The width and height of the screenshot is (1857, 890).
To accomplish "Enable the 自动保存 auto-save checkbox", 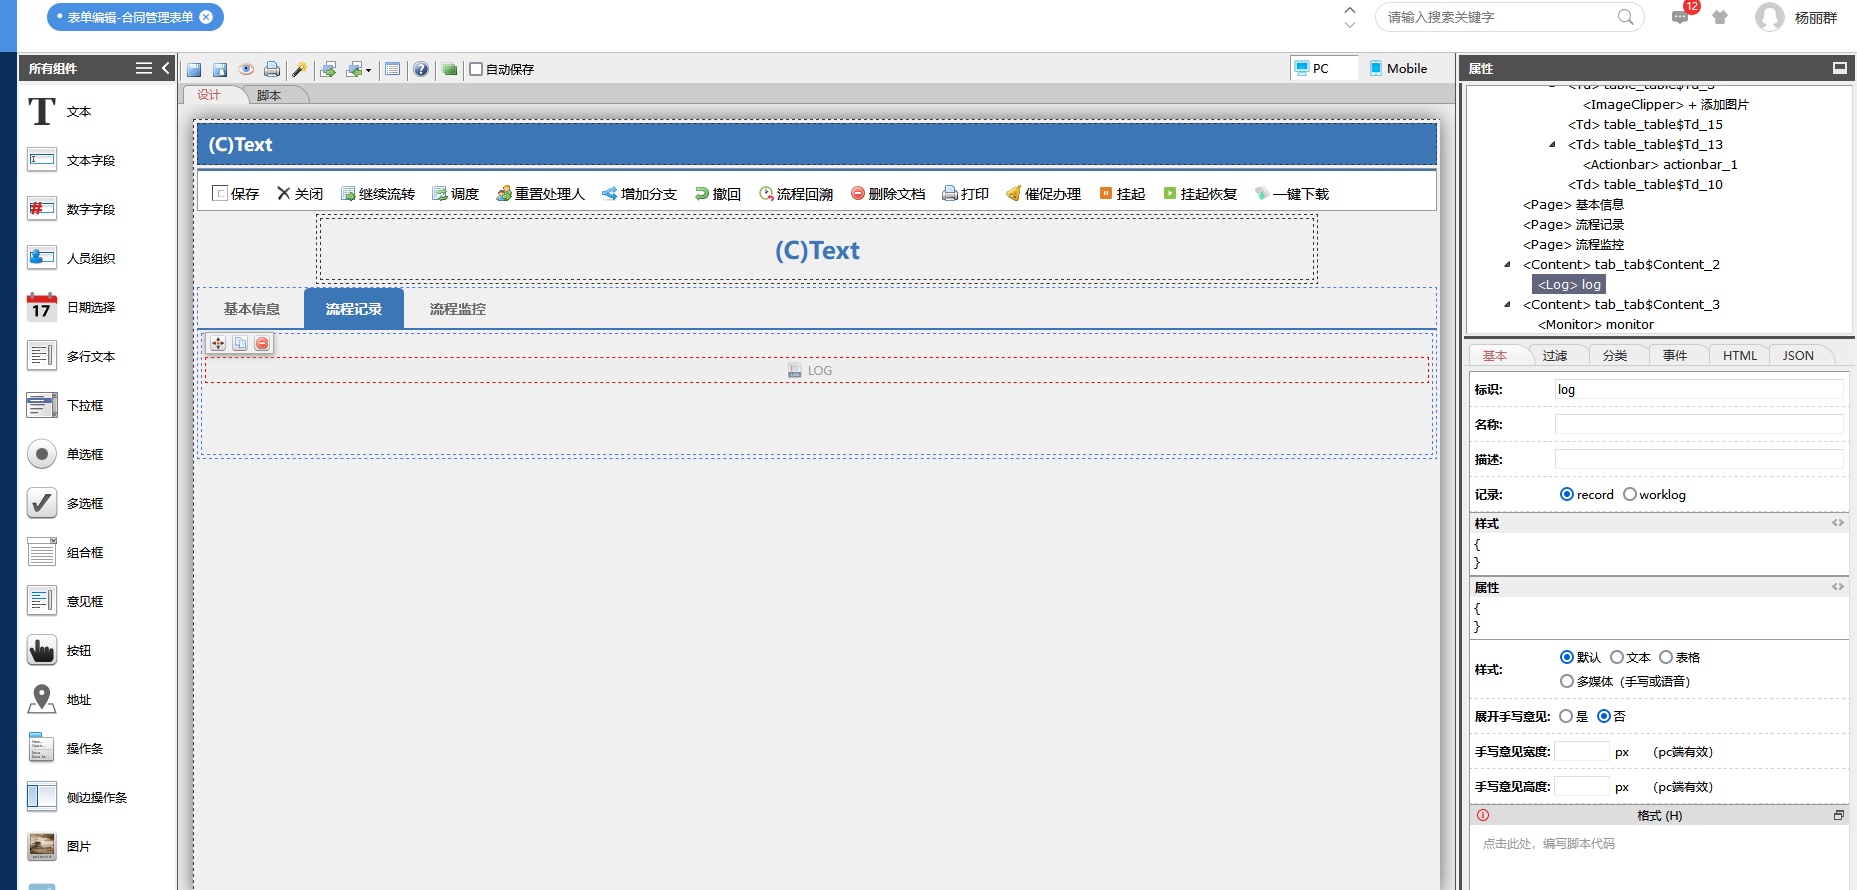I will click(476, 69).
